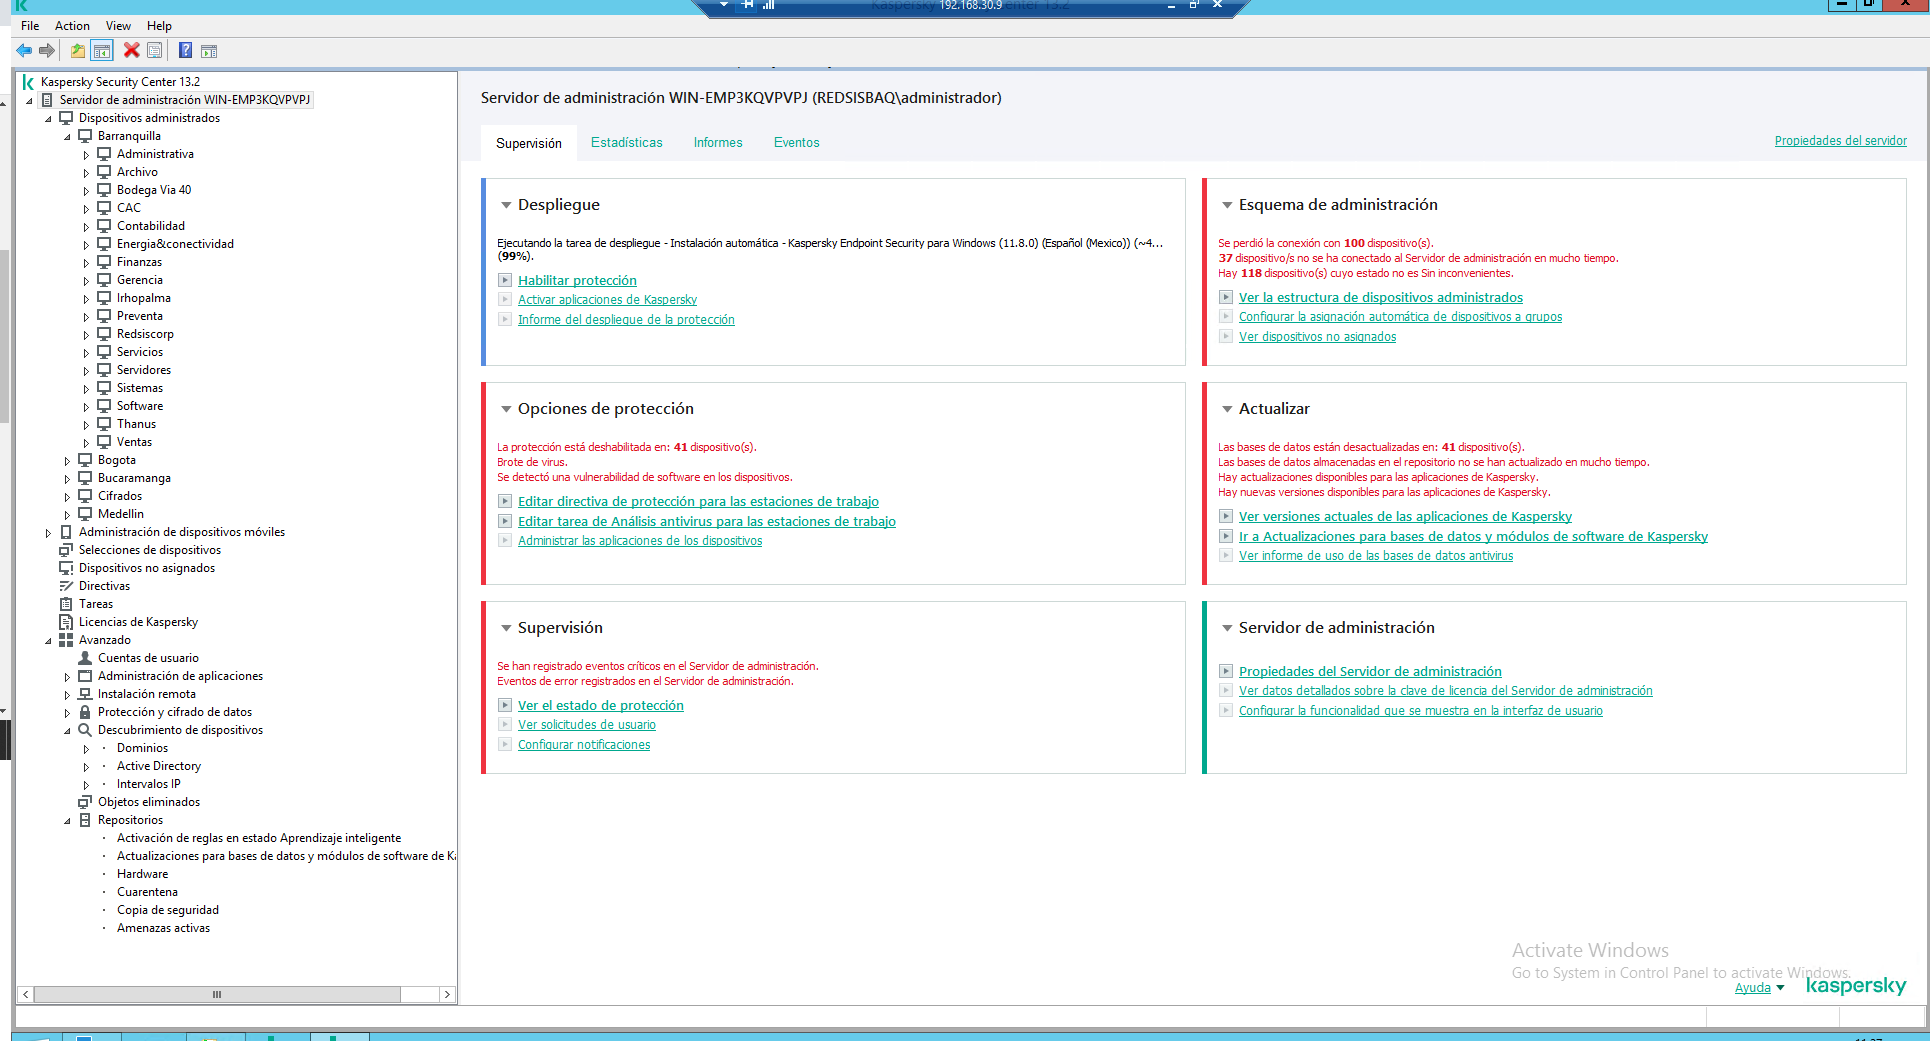Toggle the Show/Hide Console Tree toolbar icon
The image size is (1930, 1041).
(x=102, y=51)
